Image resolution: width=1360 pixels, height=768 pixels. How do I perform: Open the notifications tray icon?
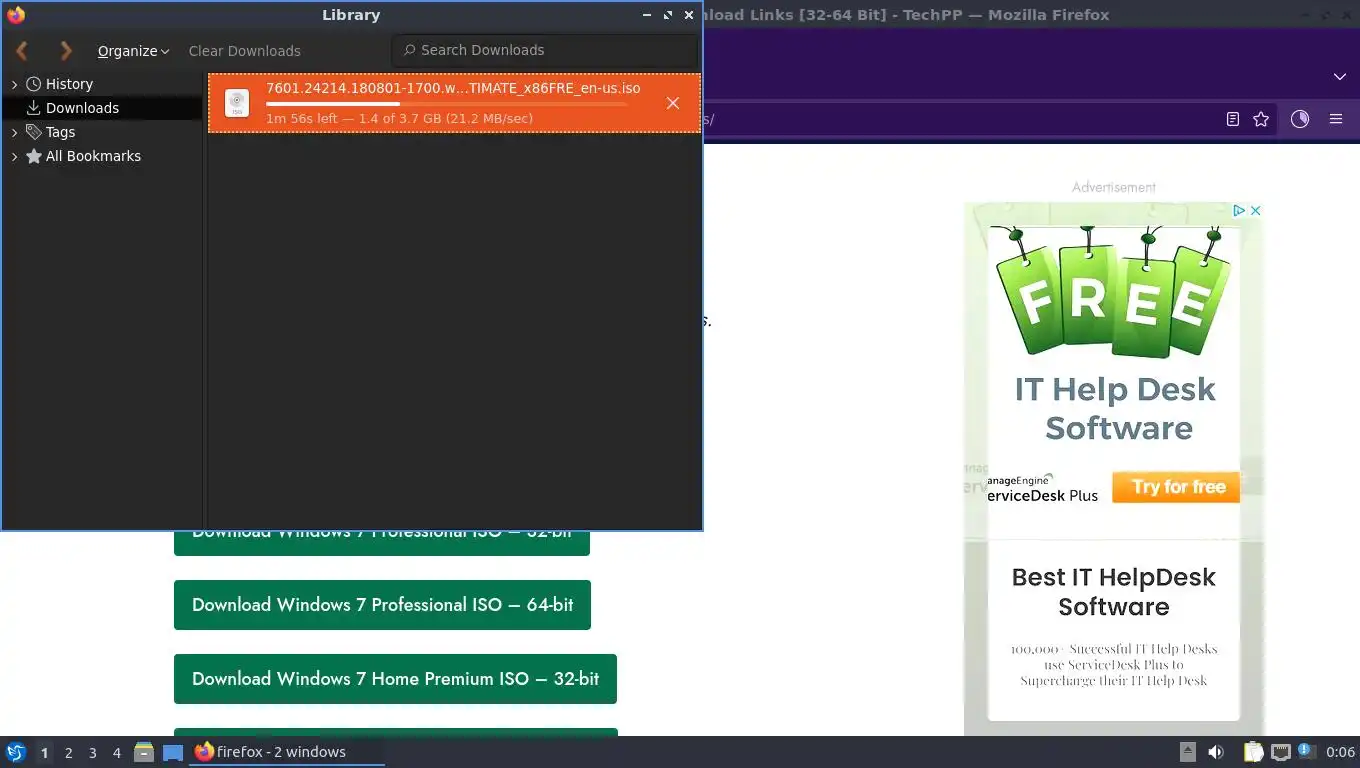[1306, 751]
